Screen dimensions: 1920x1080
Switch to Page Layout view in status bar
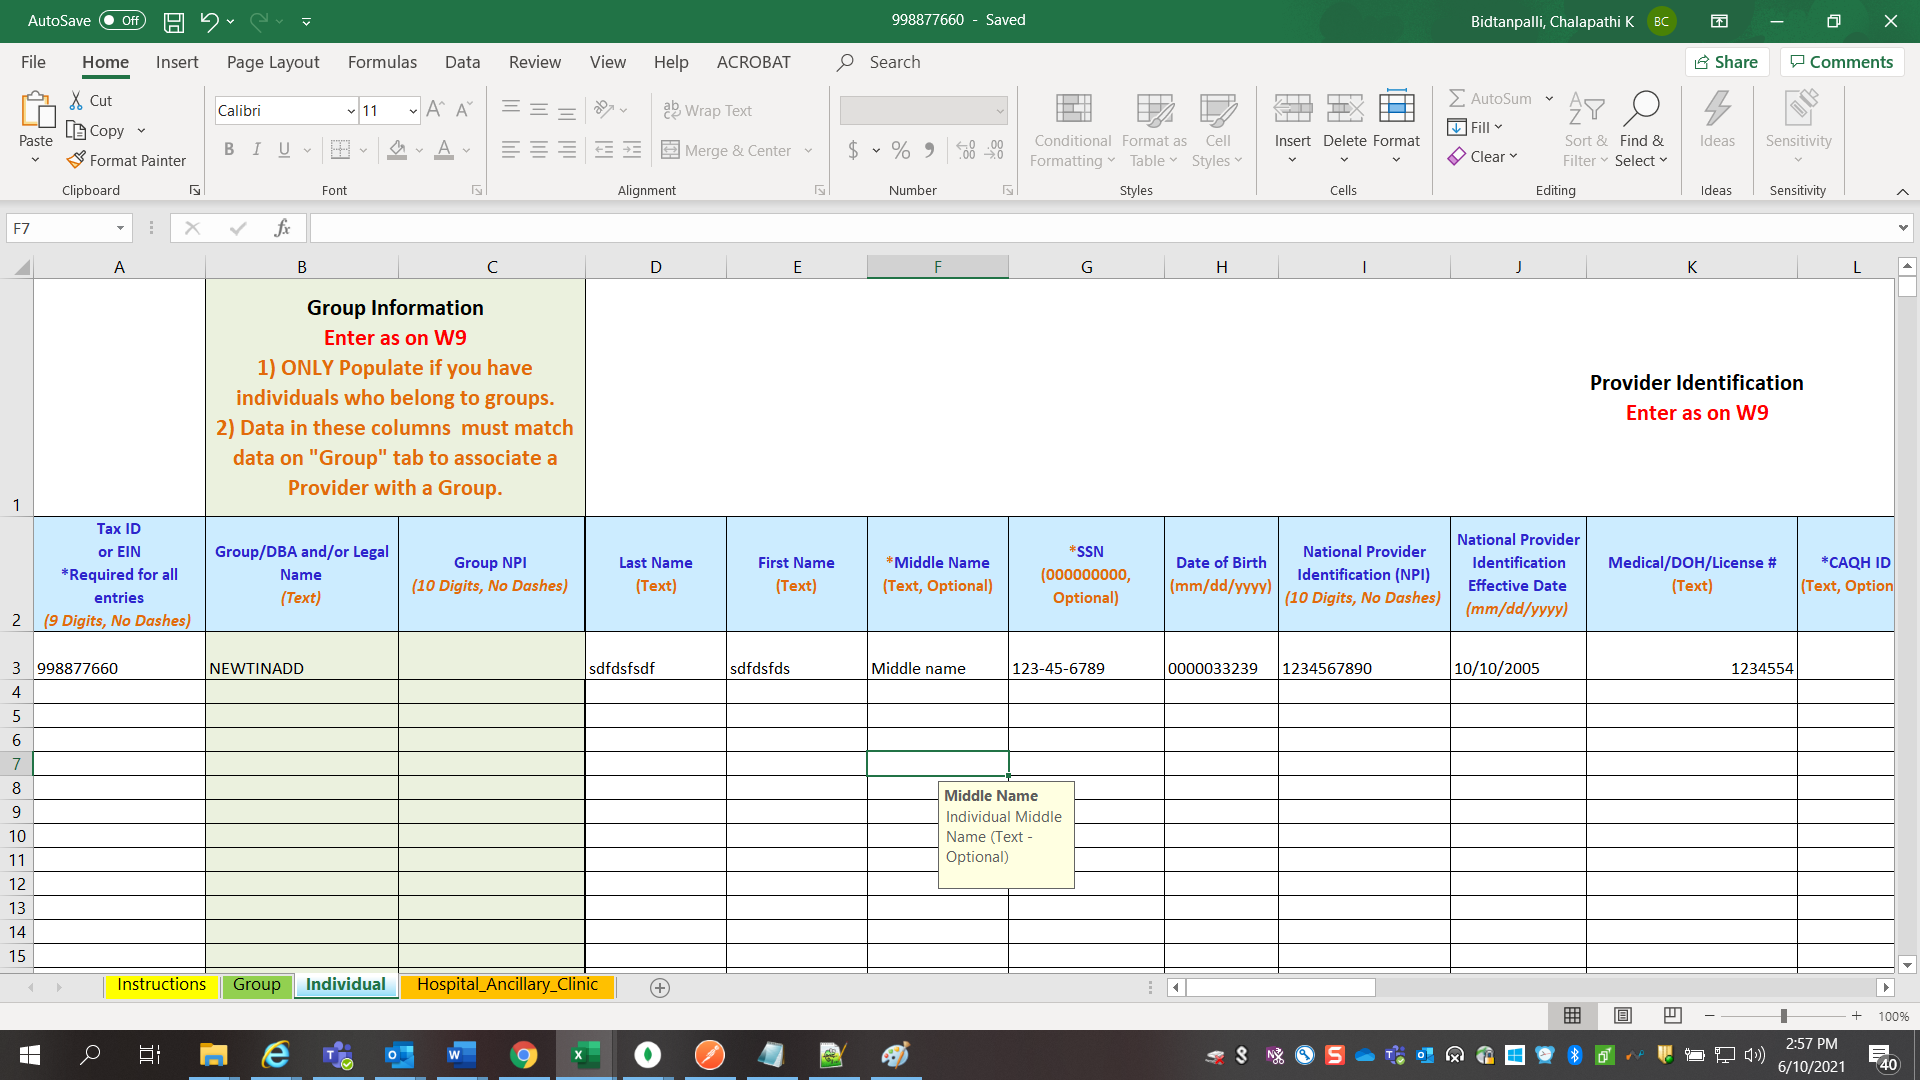coord(1622,1015)
